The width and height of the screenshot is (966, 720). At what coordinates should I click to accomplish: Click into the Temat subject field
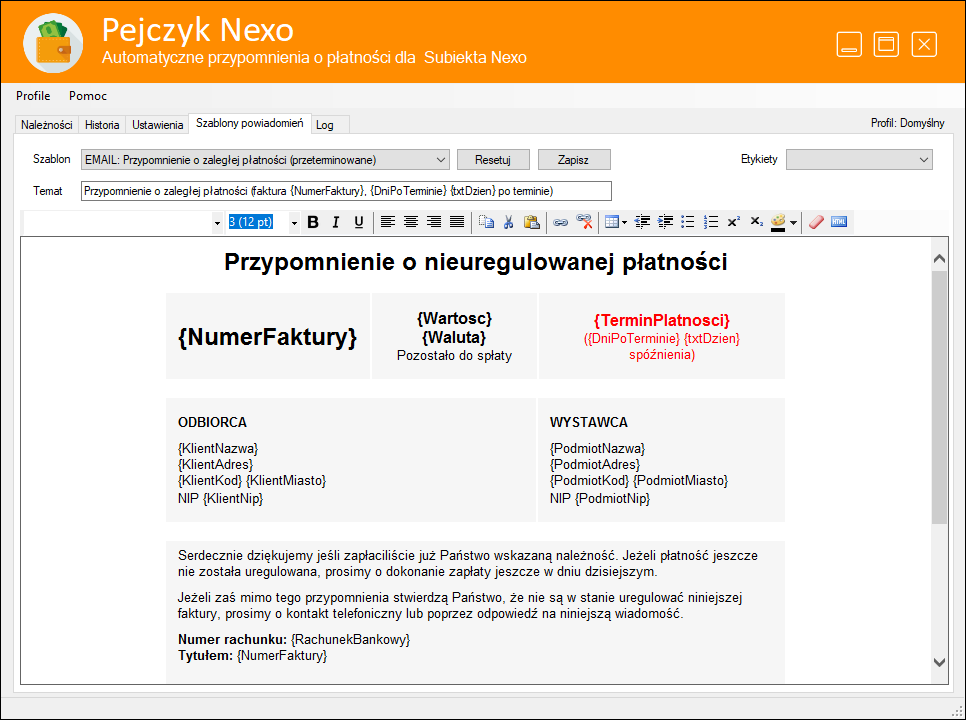346,191
